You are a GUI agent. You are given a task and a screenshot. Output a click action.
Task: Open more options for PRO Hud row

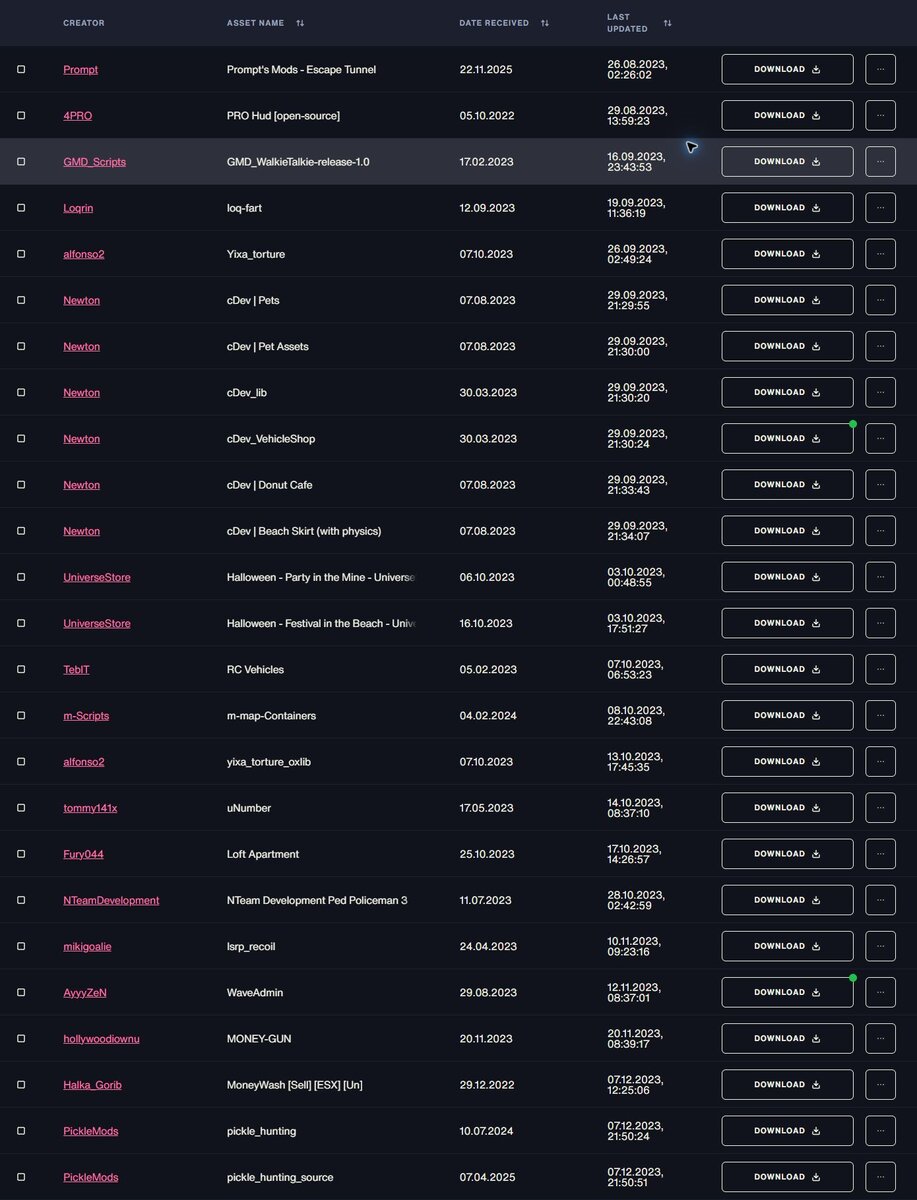click(x=880, y=115)
